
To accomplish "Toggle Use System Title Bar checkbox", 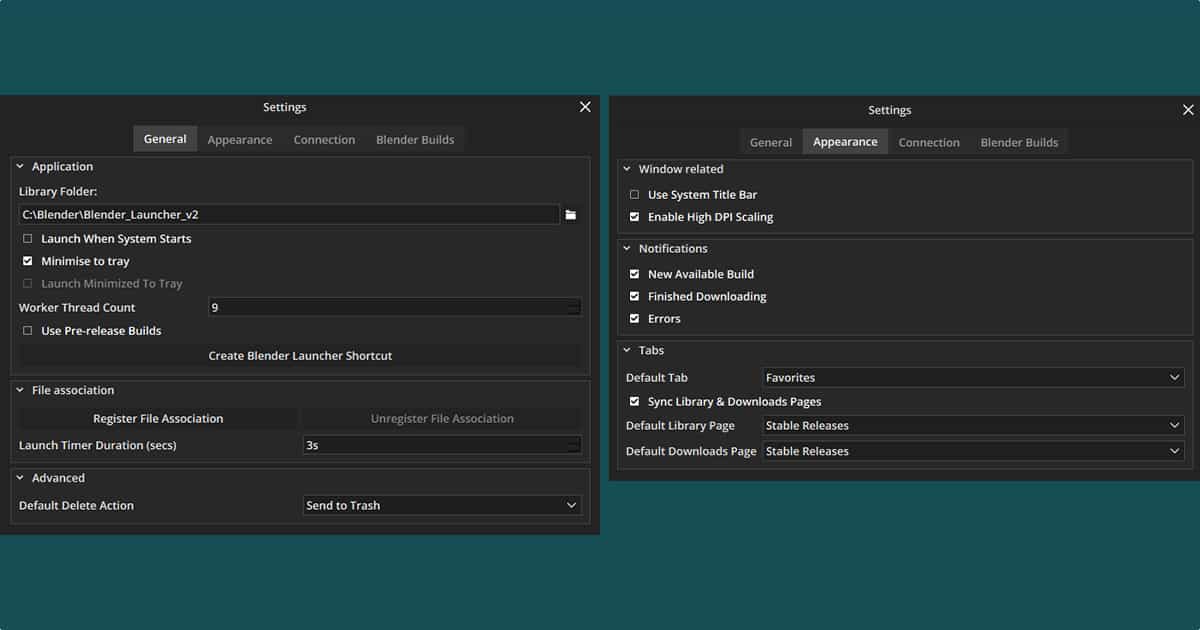I will [635, 195].
